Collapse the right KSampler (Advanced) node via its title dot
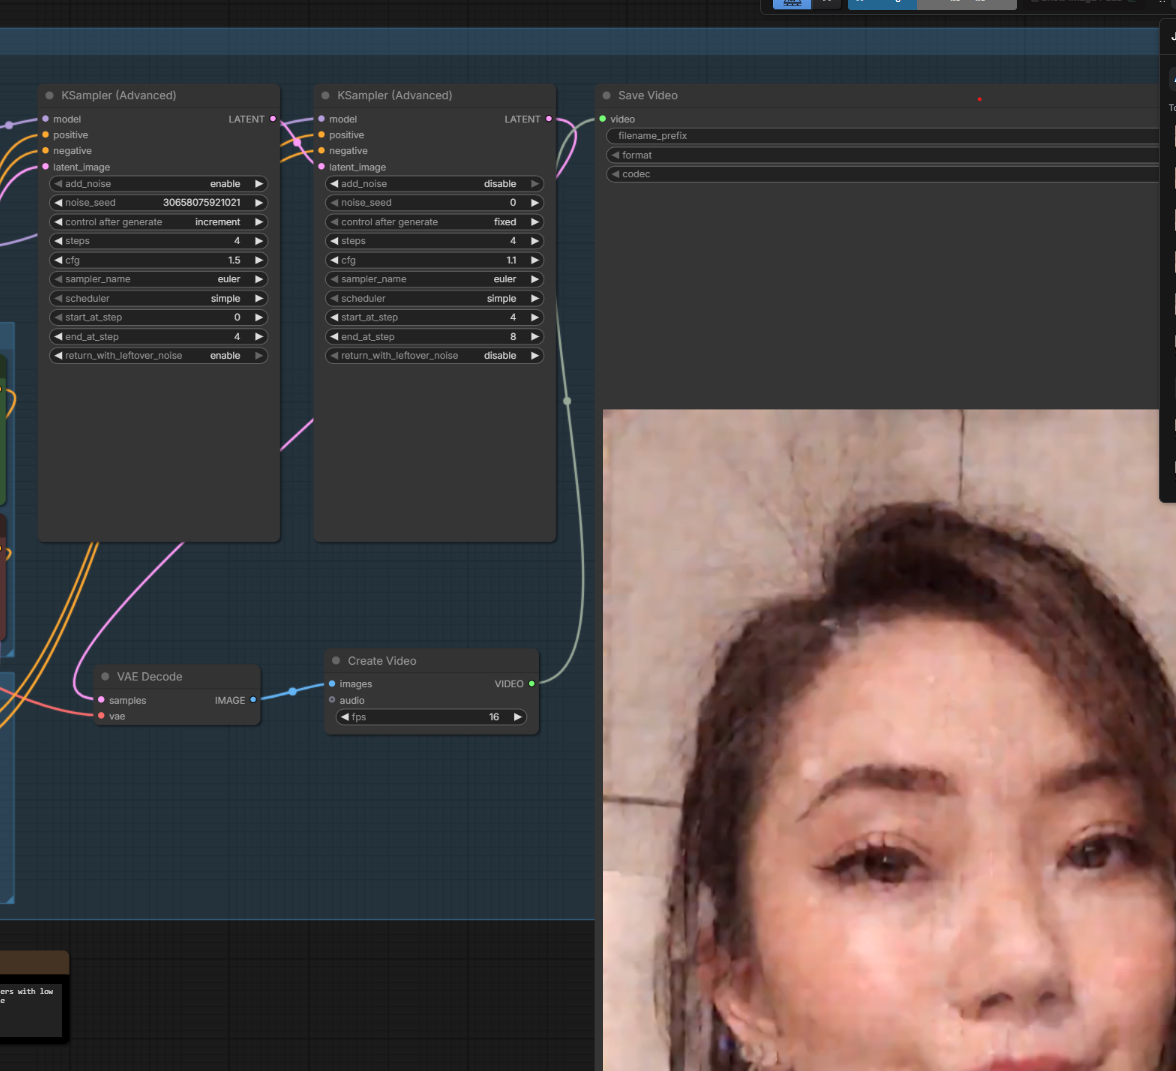 coord(326,95)
